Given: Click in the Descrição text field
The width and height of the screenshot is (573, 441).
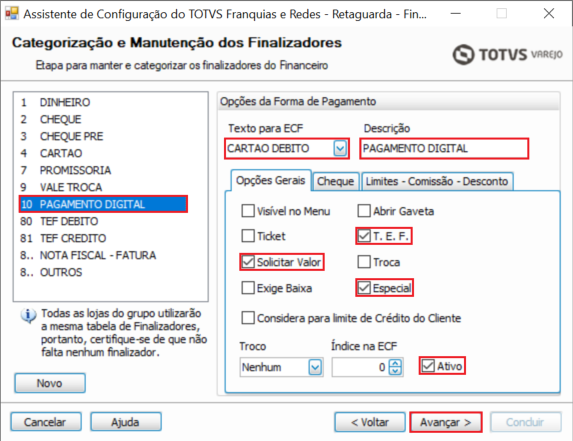Looking at the screenshot, I should [x=444, y=148].
